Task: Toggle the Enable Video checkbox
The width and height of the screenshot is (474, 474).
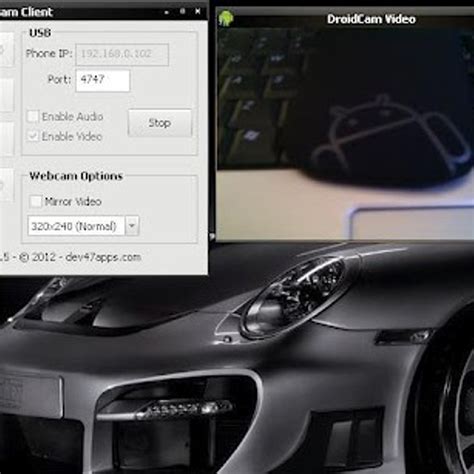Action: (x=33, y=136)
